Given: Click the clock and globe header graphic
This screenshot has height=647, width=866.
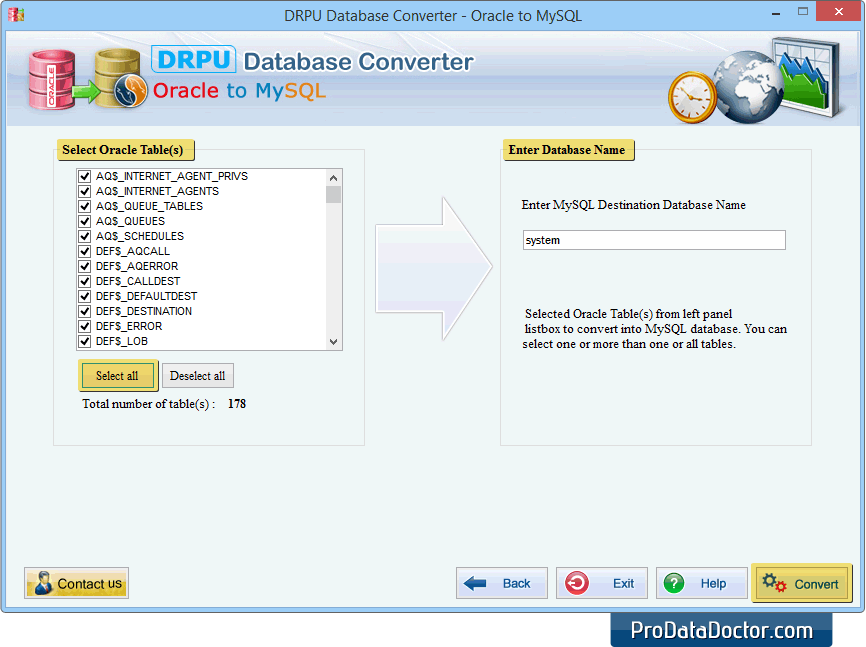Looking at the screenshot, I should point(755,81).
